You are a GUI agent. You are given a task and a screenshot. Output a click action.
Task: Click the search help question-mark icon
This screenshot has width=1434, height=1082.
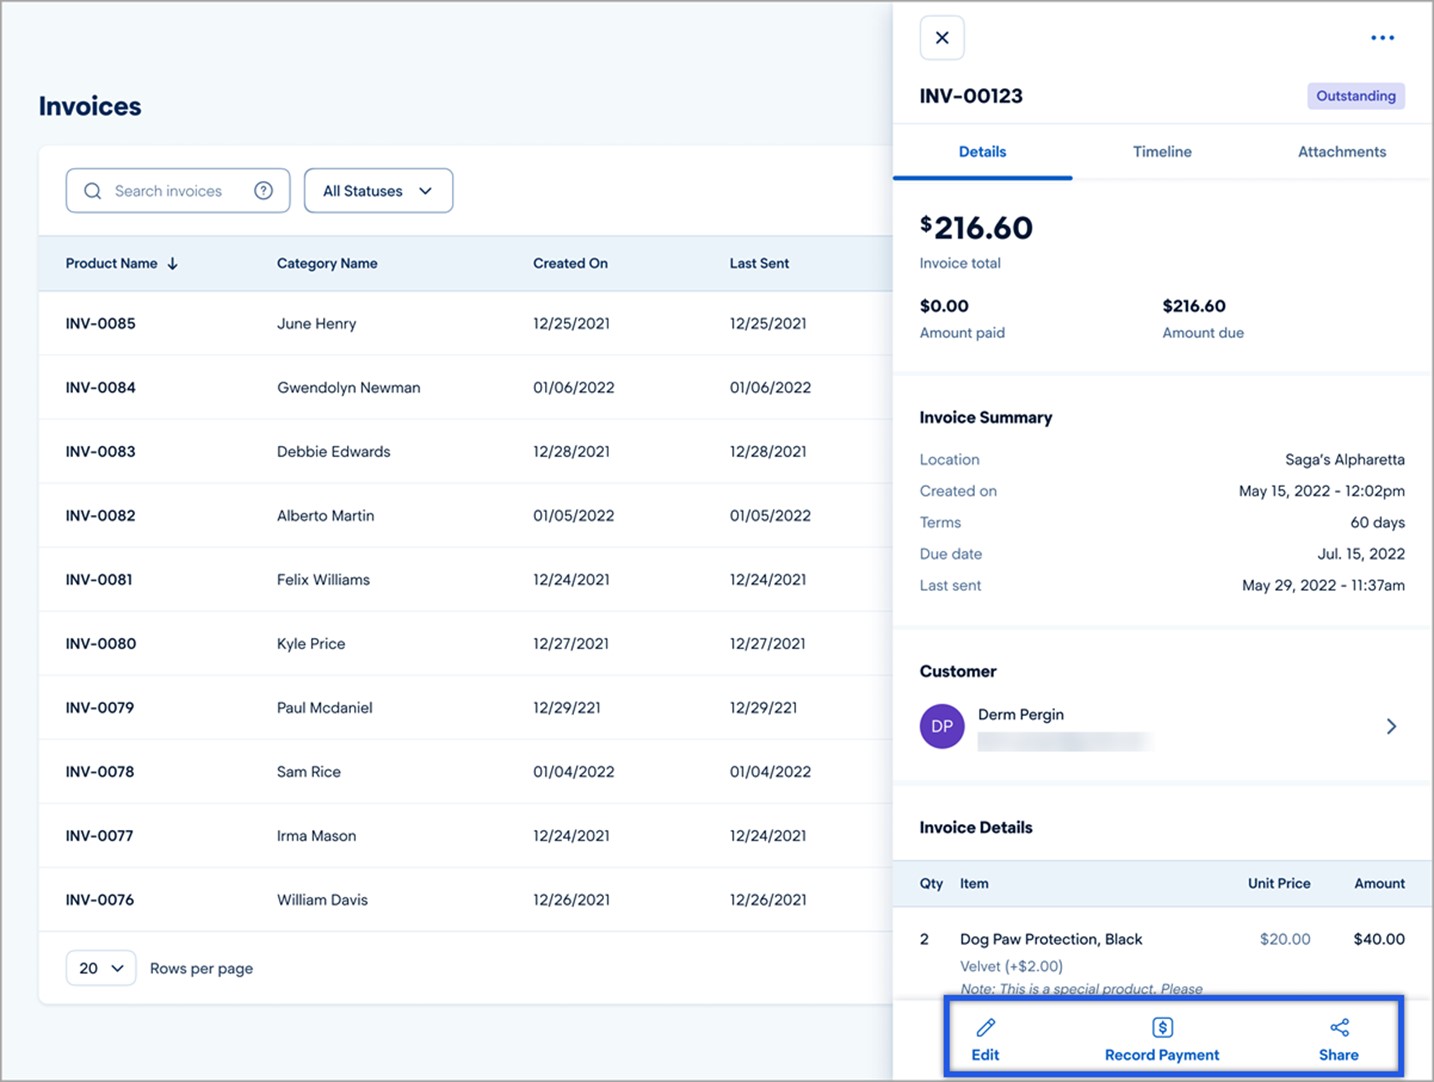point(263,191)
